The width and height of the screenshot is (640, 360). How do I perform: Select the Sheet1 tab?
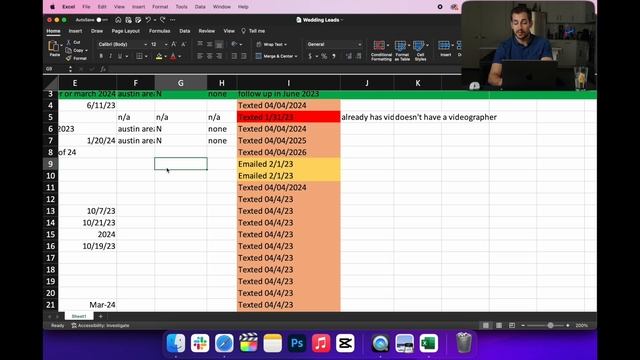pyautogui.click(x=79, y=316)
